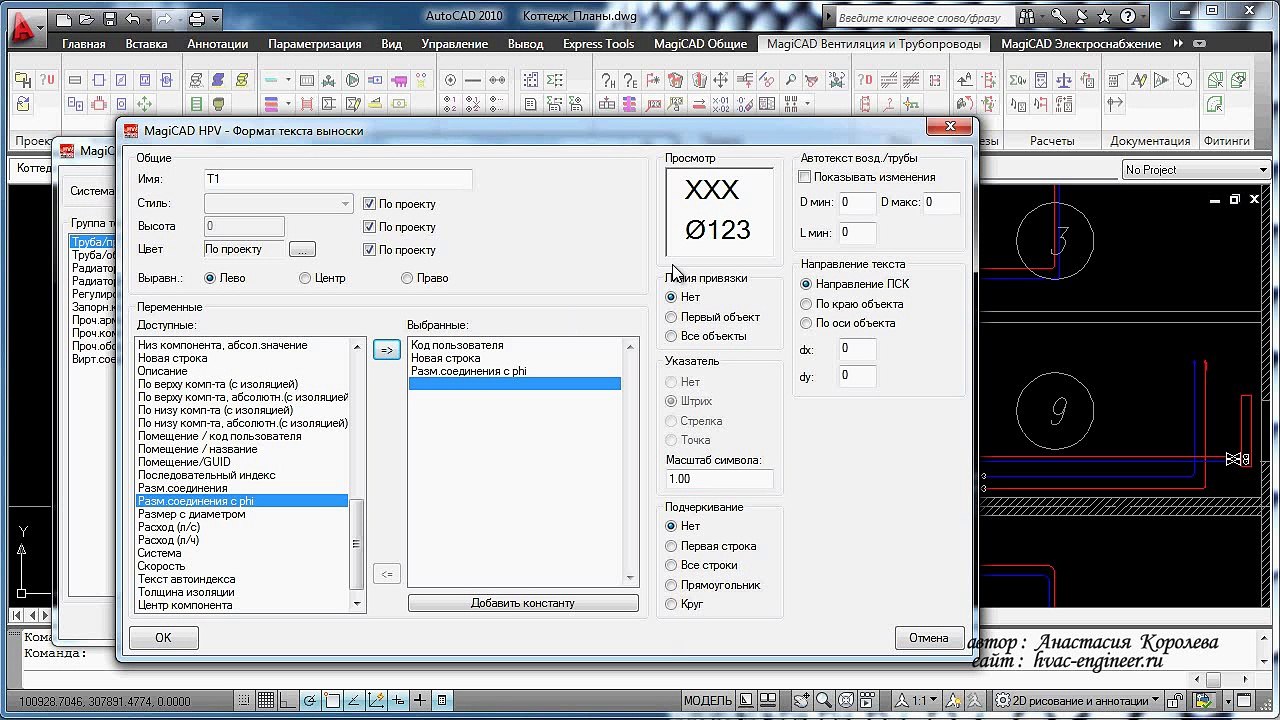Toggle the Высота 'По проекту' checkbox
The height and width of the screenshot is (720, 1280).
click(369, 227)
